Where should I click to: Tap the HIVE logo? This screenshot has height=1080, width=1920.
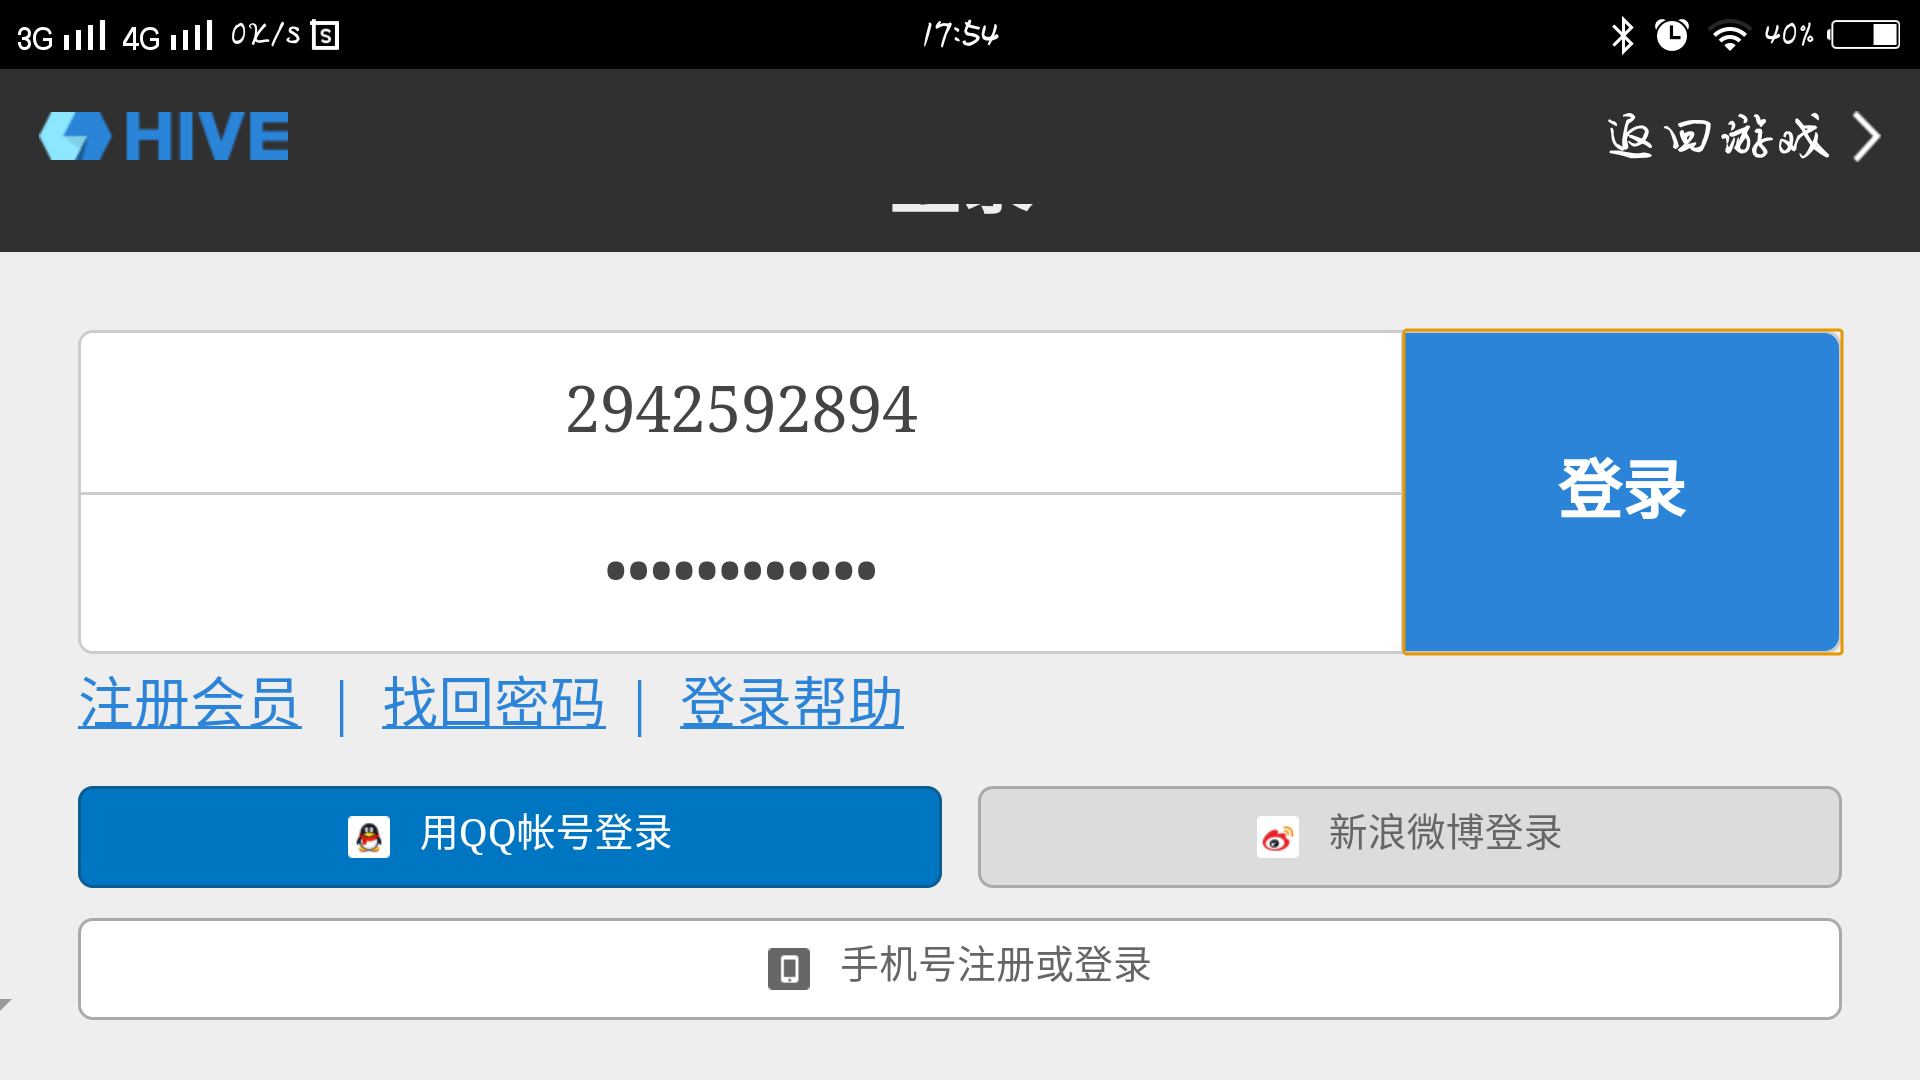(x=165, y=136)
